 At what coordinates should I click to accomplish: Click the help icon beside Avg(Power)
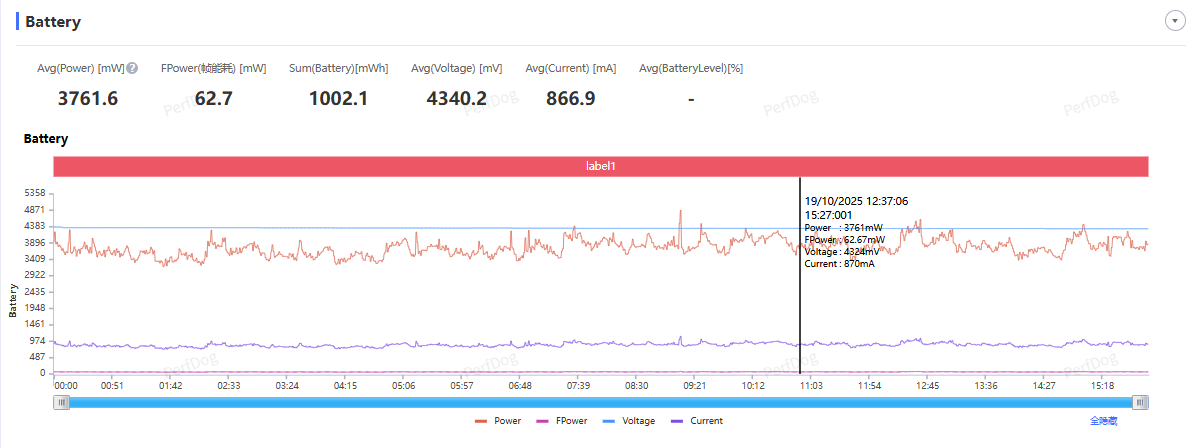point(132,69)
